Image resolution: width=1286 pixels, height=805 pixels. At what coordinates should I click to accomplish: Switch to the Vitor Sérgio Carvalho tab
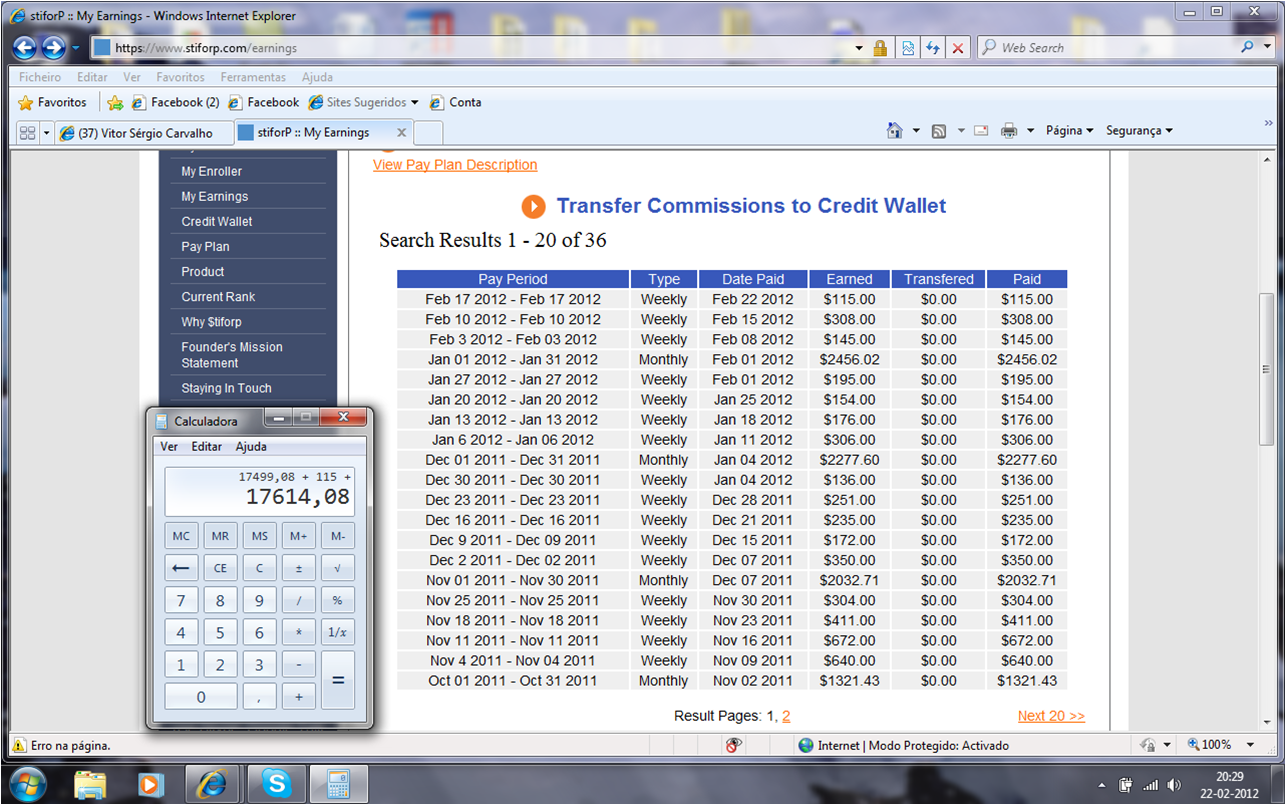pyautogui.click(x=144, y=132)
